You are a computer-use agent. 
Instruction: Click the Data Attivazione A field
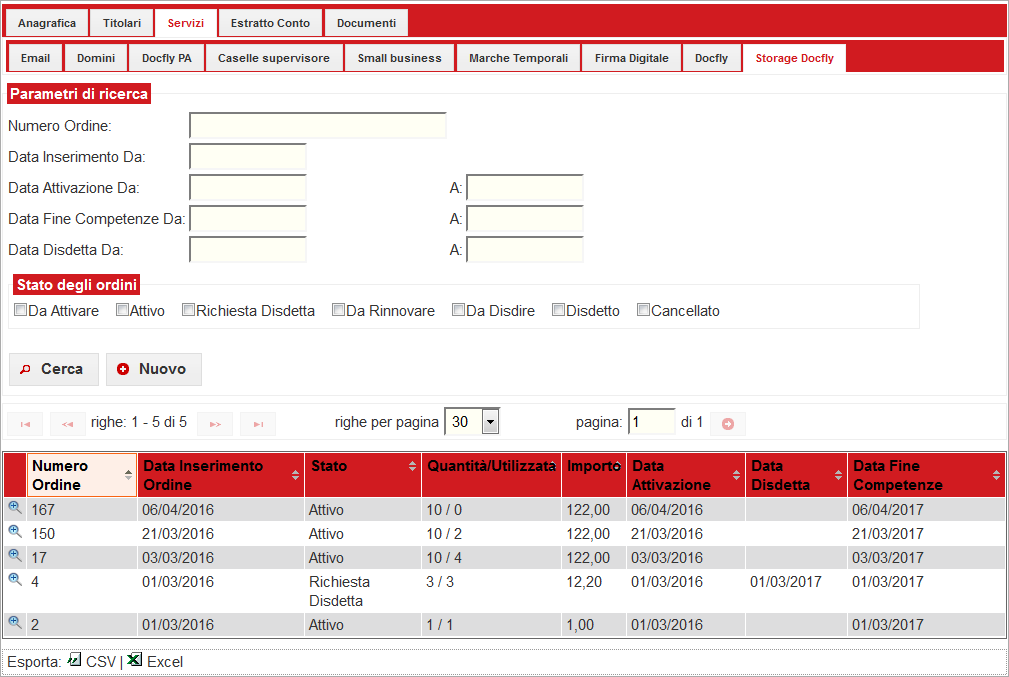point(524,187)
